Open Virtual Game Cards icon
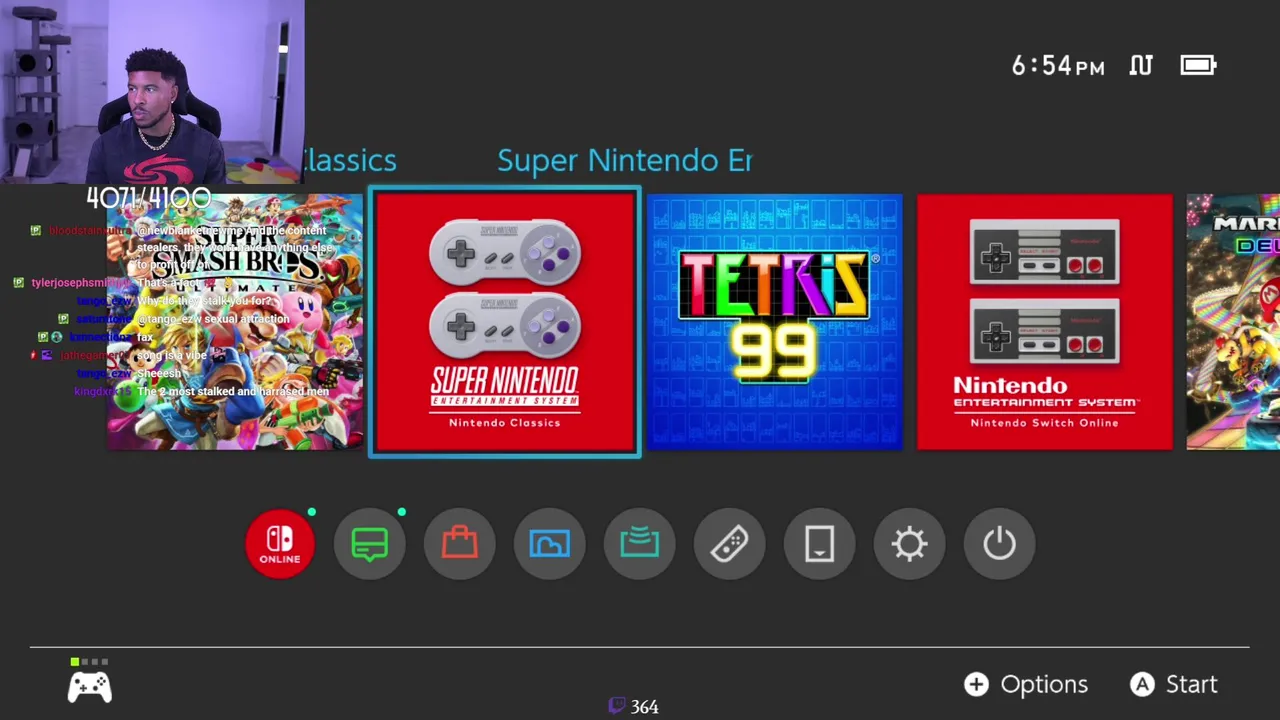The height and width of the screenshot is (720, 1280). click(820, 543)
